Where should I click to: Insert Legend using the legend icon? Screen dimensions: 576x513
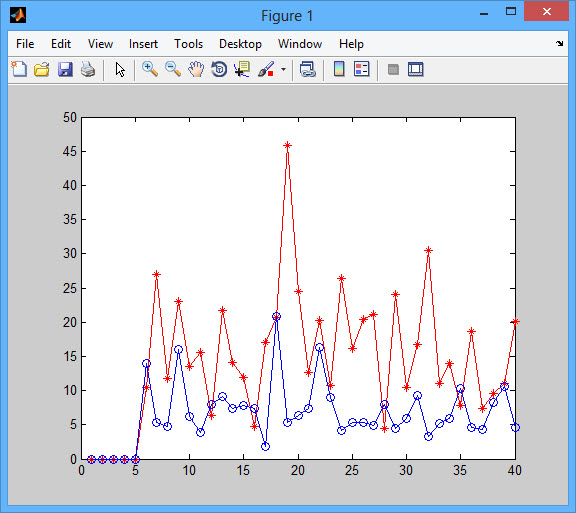[361, 69]
